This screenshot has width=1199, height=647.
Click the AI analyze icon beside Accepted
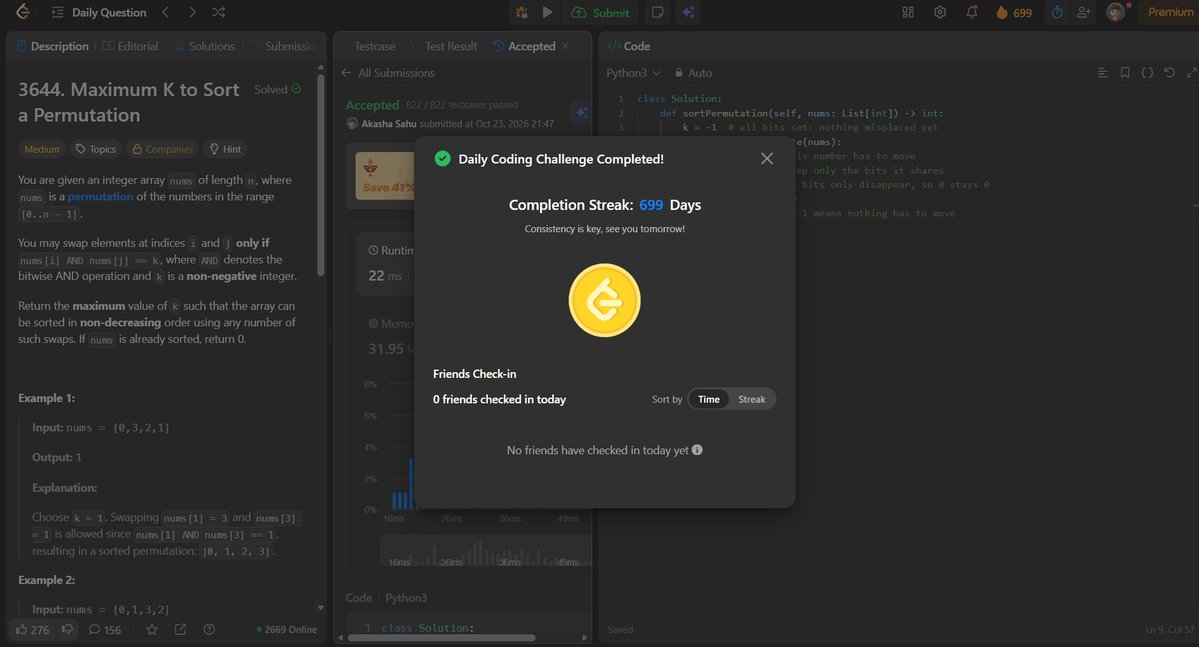point(582,112)
